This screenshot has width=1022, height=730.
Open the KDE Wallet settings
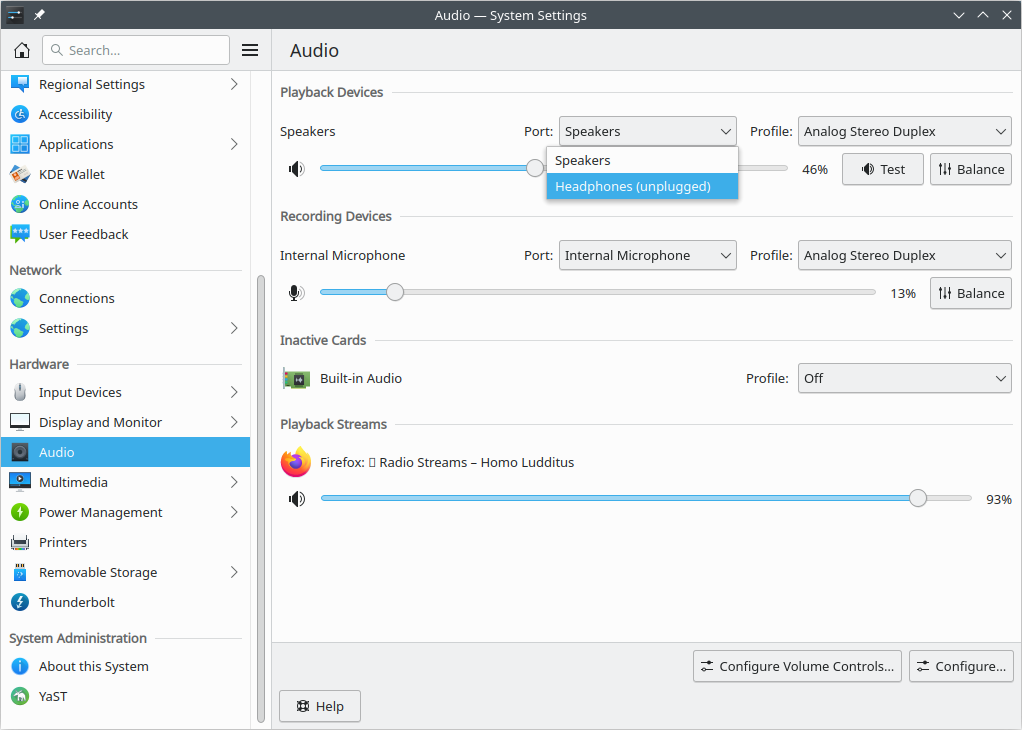coord(71,174)
